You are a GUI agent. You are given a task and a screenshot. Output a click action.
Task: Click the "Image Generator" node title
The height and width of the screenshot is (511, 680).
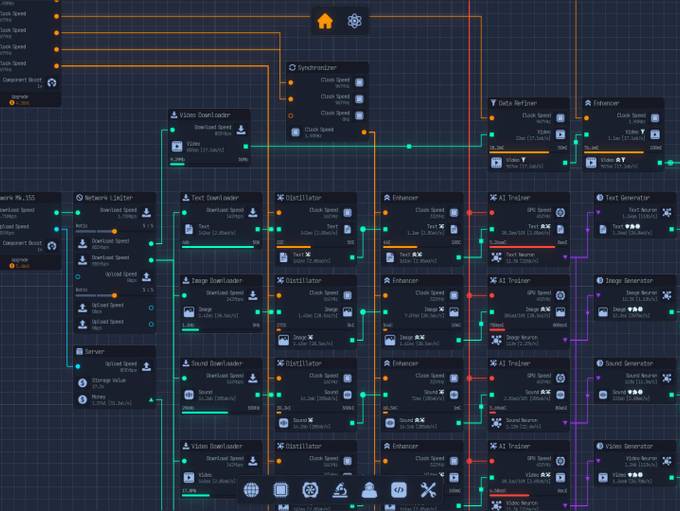(x=629, y=281)
